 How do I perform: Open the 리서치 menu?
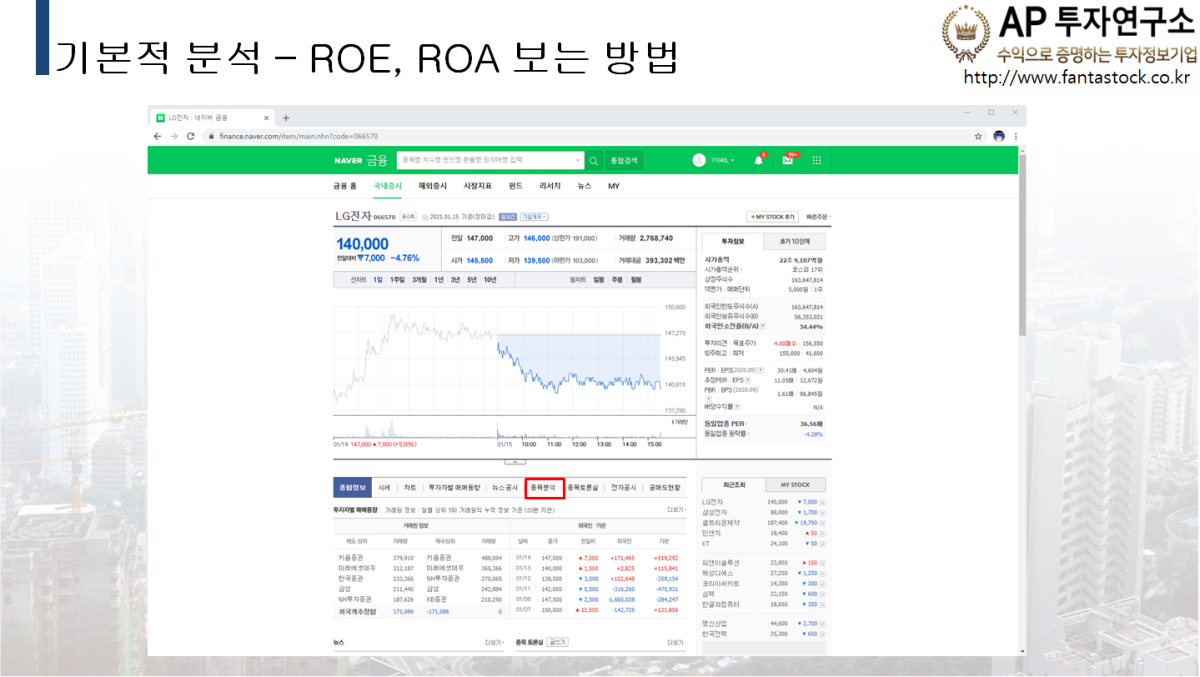550,186
